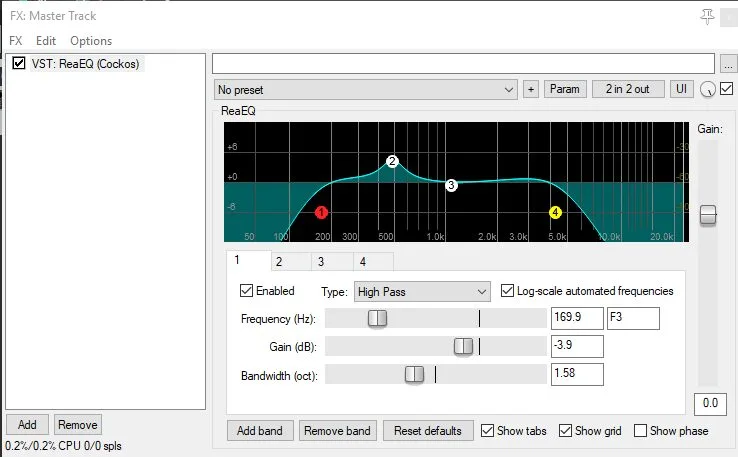Click the vertical Gain slider handle
Viewport: 738px width, 457px height.
pyautogui.click(x=708, y=215)
